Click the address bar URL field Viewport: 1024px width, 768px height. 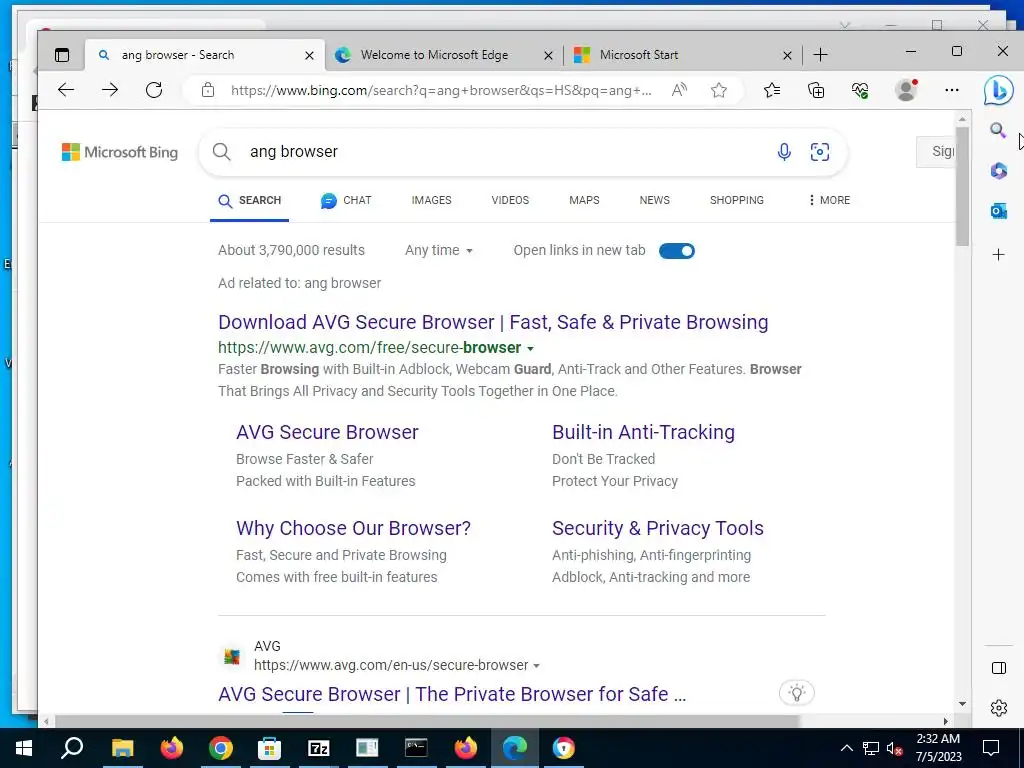(x=441, y=90)
